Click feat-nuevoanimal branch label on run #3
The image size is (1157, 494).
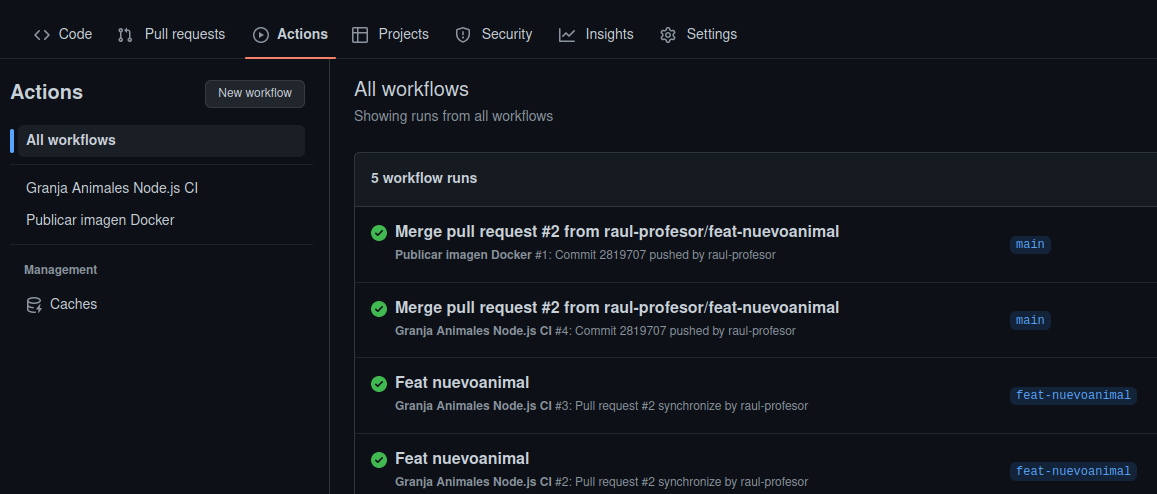[1073, 395]
